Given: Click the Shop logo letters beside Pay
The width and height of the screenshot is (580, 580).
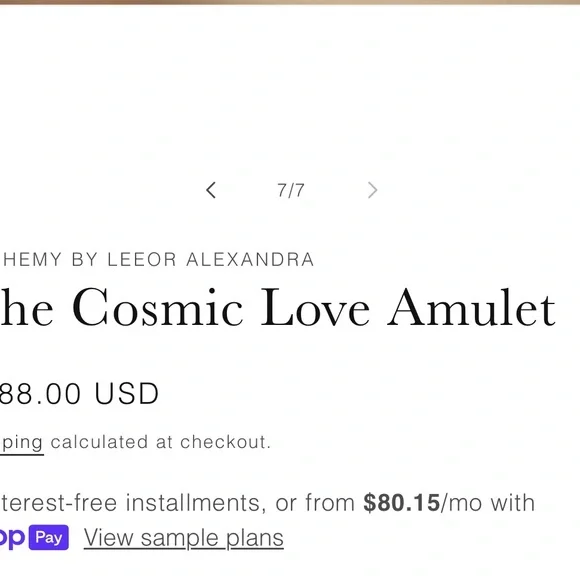Looking at the screenshot, I should point(12,539).
